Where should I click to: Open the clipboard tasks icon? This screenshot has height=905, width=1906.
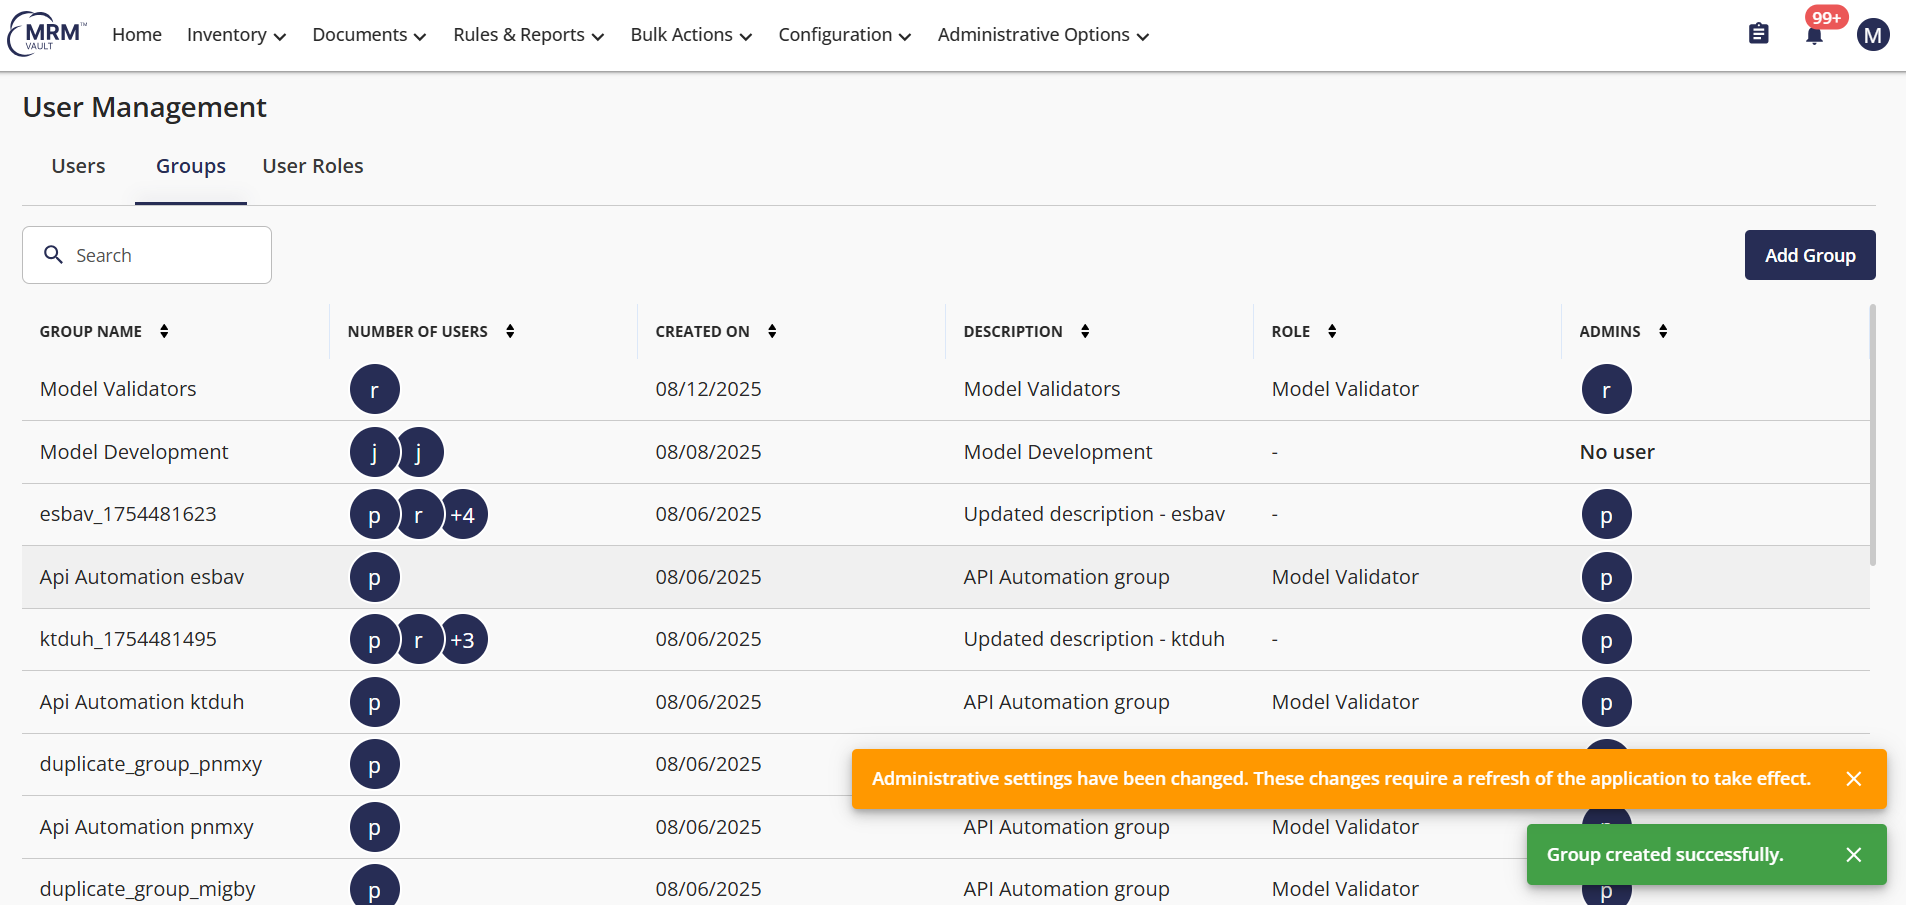coord(1758,34)
